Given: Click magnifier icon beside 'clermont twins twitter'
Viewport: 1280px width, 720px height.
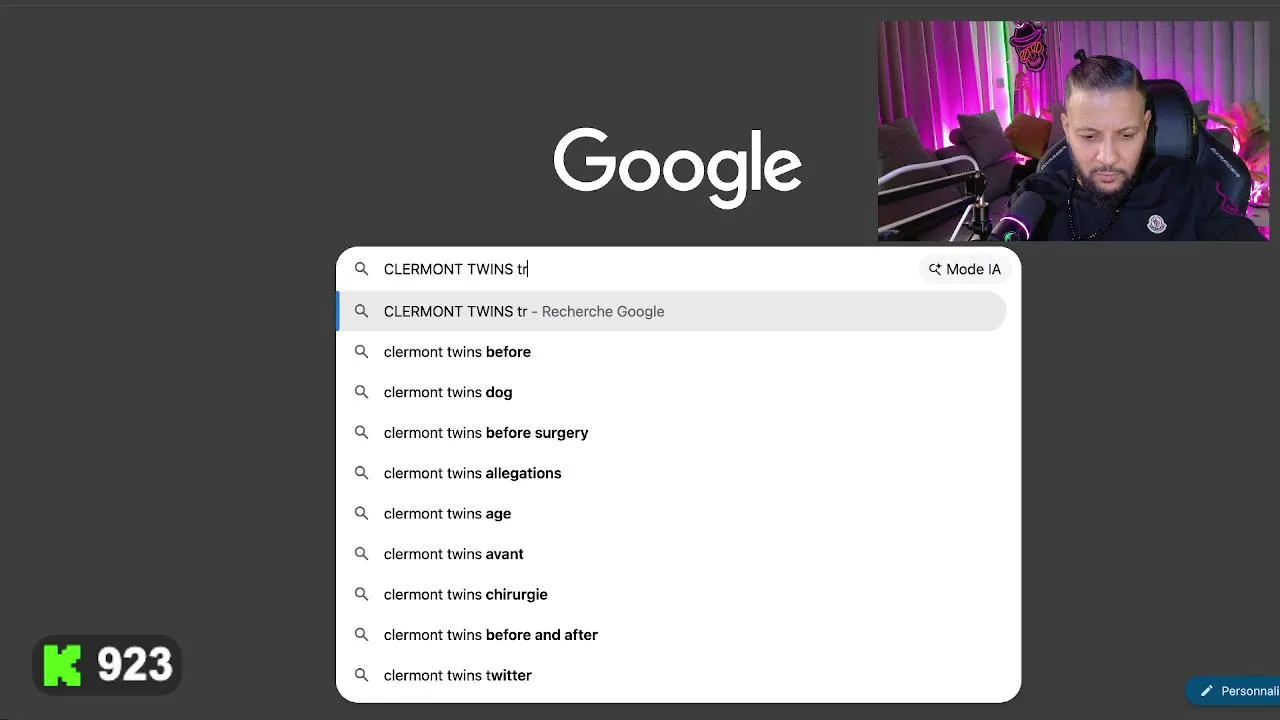Looking at the screenshot, I should (x=362, y=676).
